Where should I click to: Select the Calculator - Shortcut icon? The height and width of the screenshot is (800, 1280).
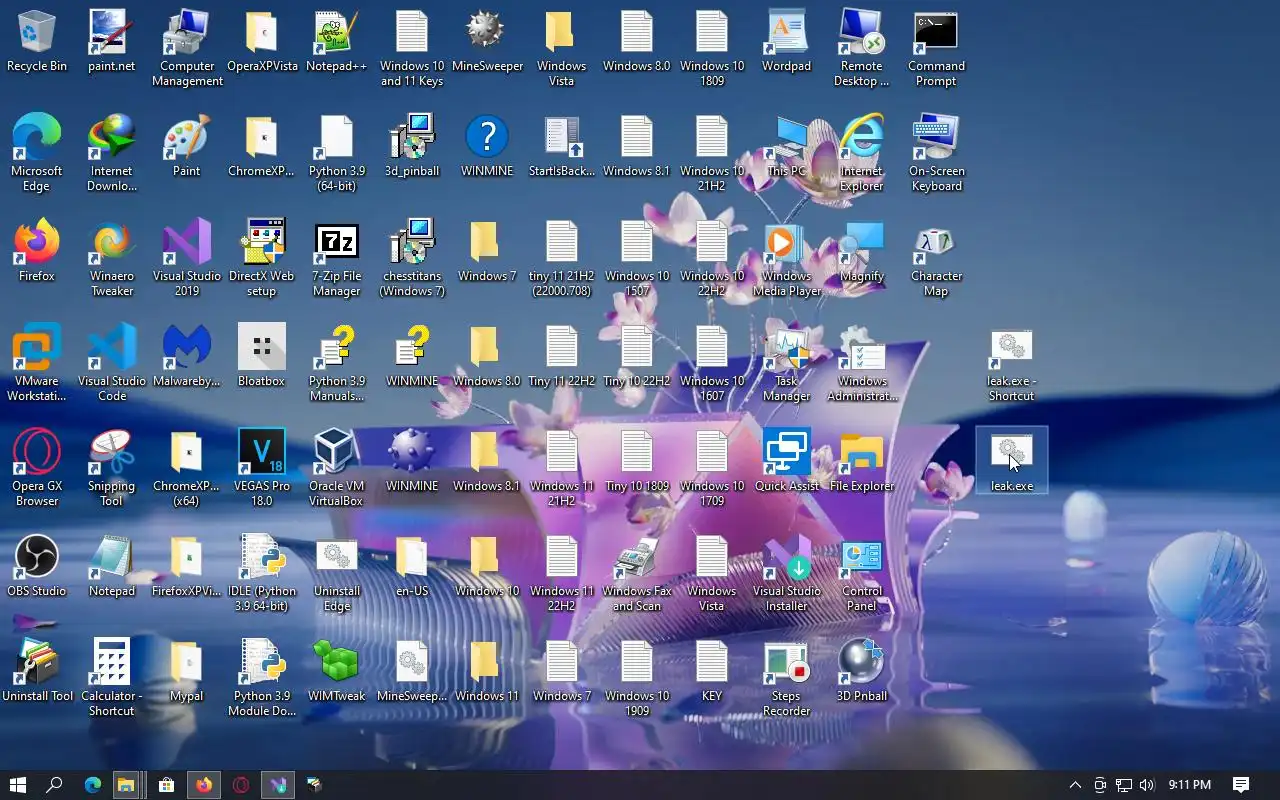point(112,679)
